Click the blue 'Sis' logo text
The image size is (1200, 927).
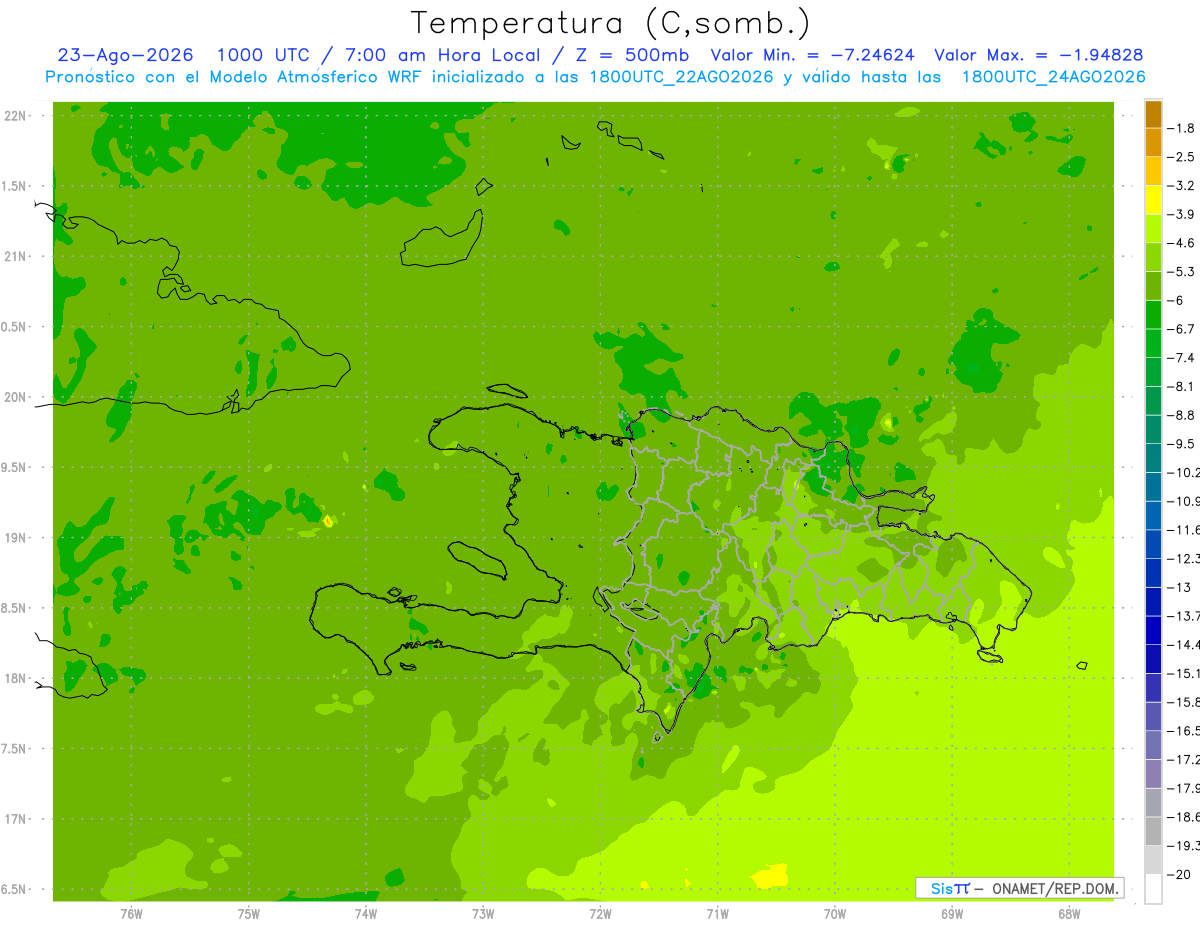[942, 888]
